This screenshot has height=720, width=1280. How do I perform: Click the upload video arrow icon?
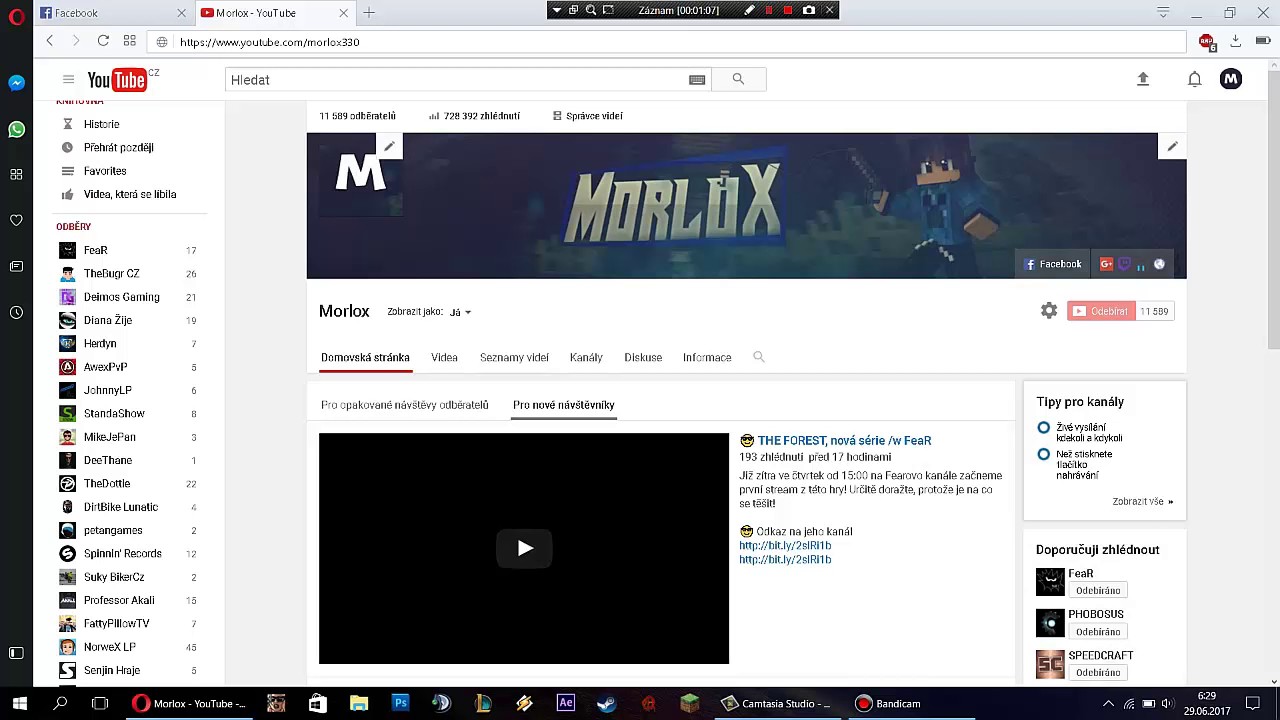1143,79
